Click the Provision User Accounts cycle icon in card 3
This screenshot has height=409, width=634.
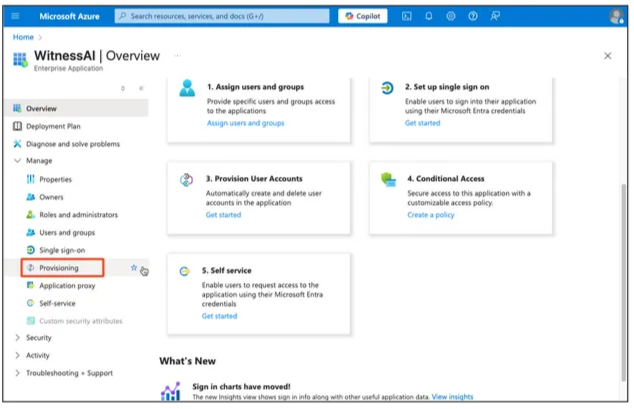coord(186,180)
